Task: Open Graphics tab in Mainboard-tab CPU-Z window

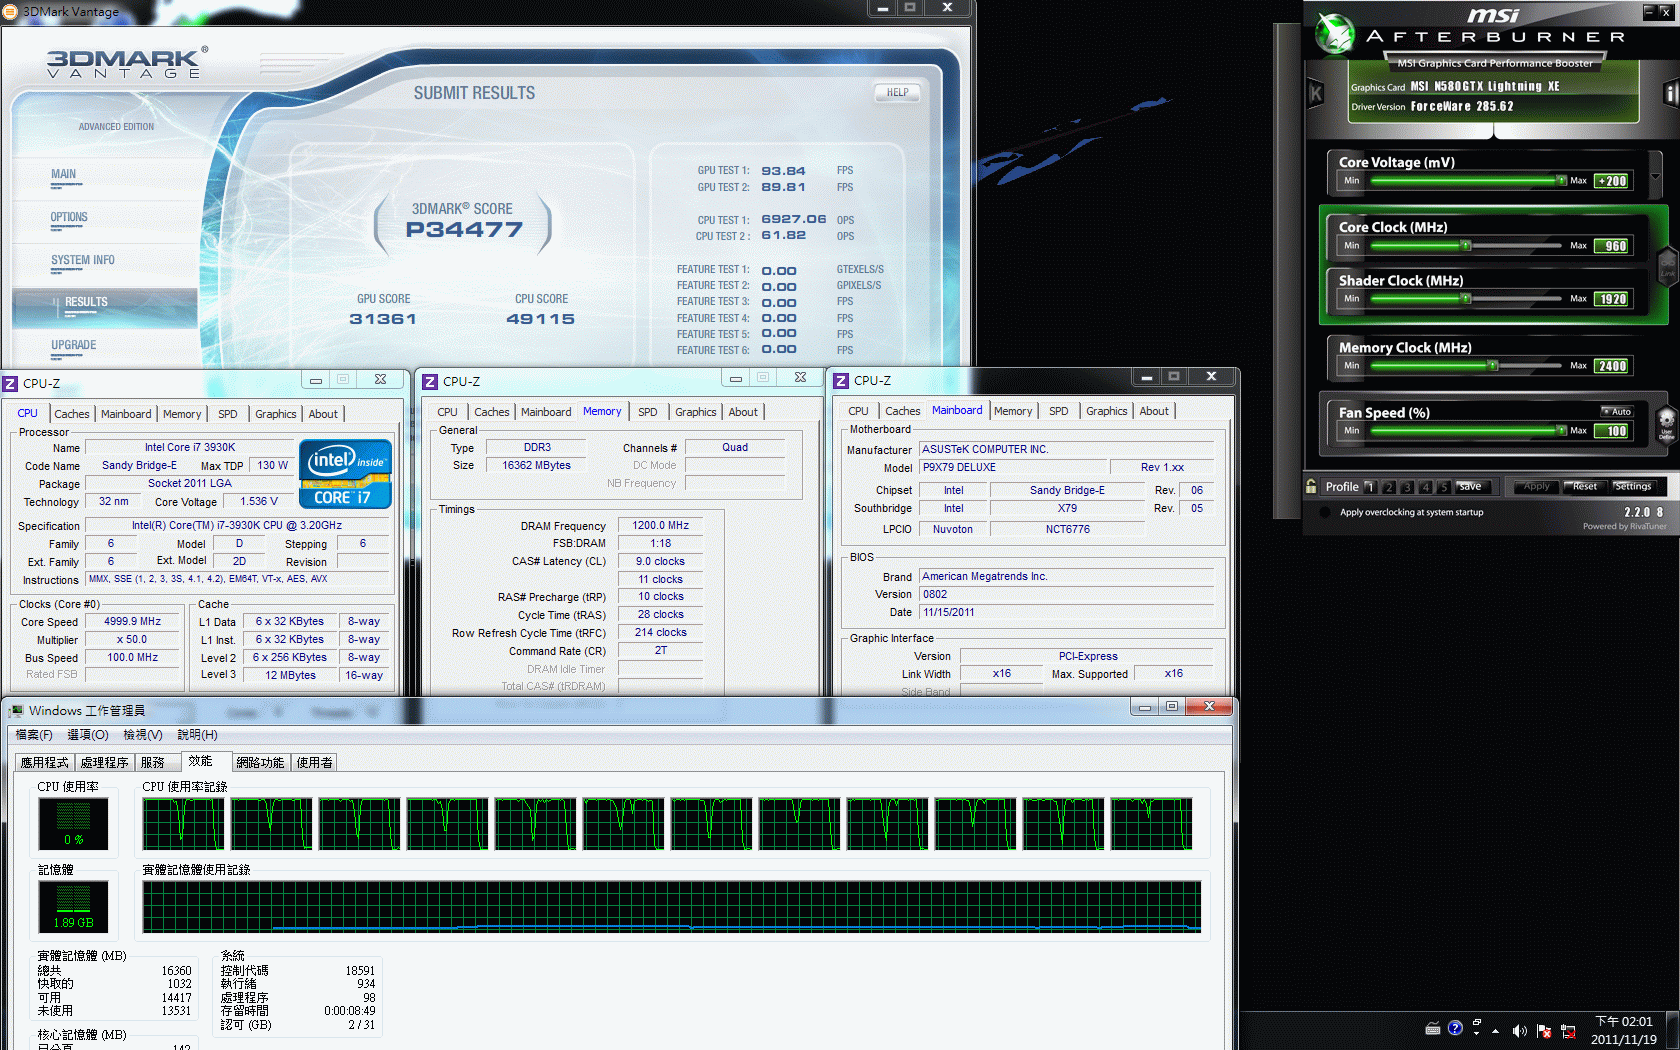Action: click(x=1107, y=411)
